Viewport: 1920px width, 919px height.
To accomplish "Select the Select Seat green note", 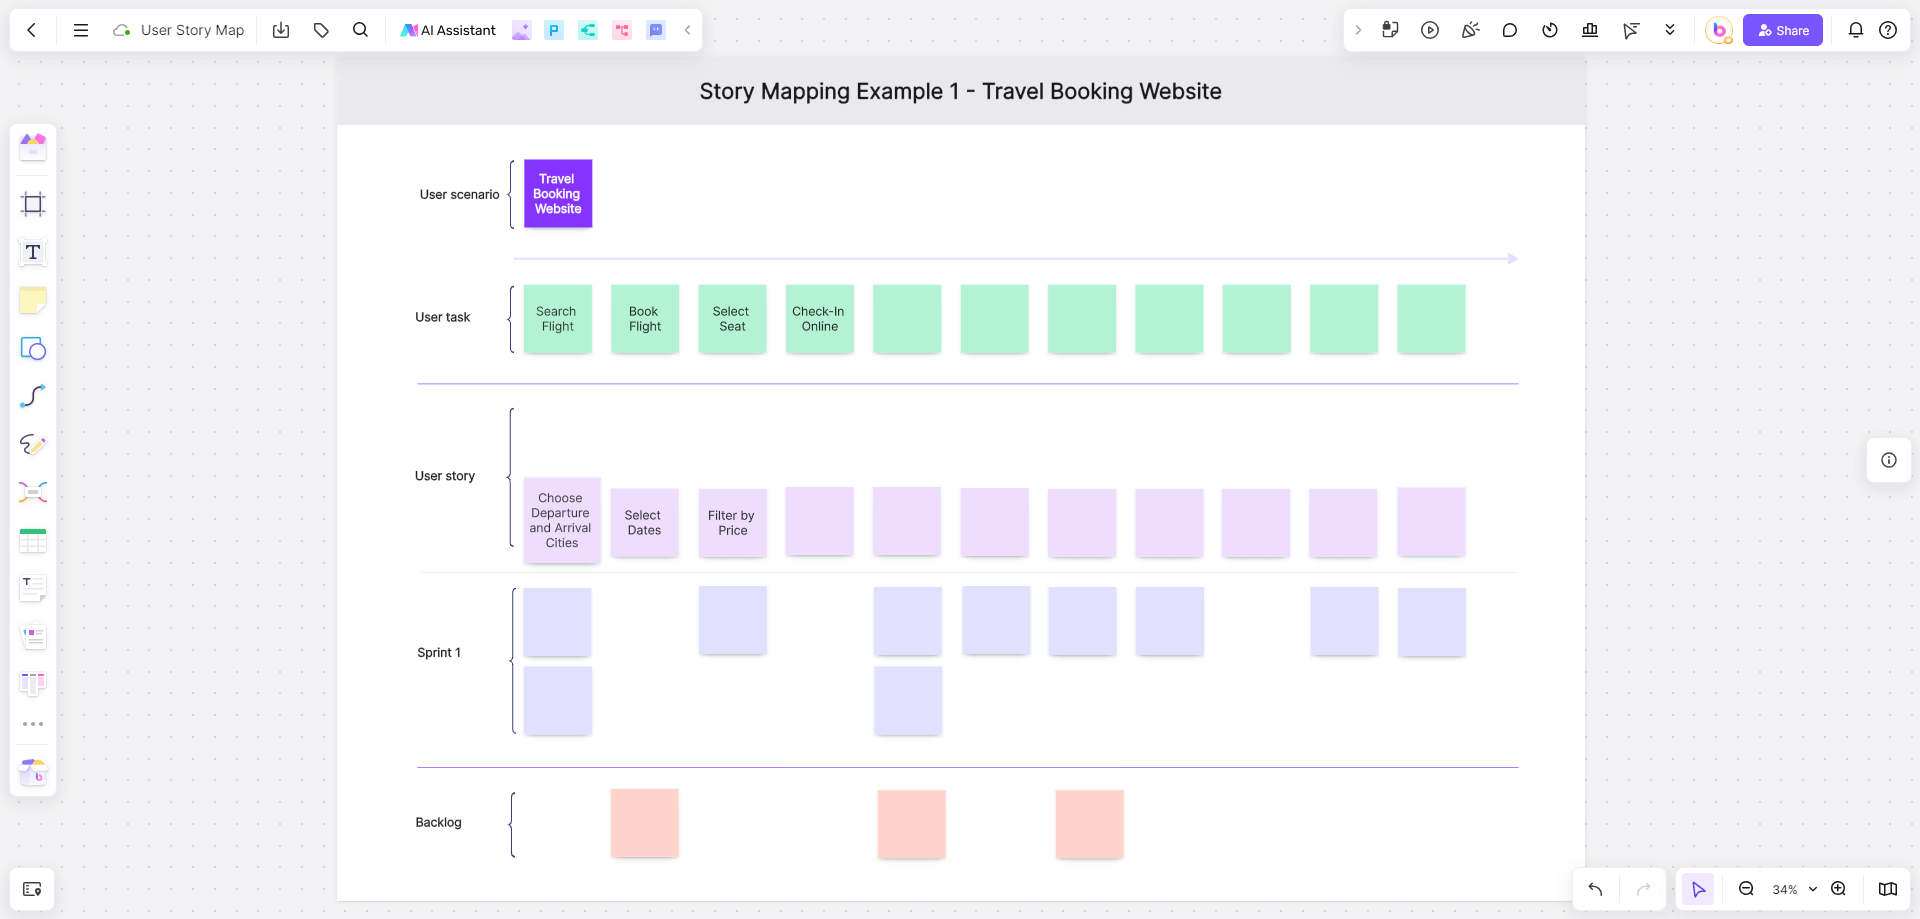I will (x=732, y=319).
